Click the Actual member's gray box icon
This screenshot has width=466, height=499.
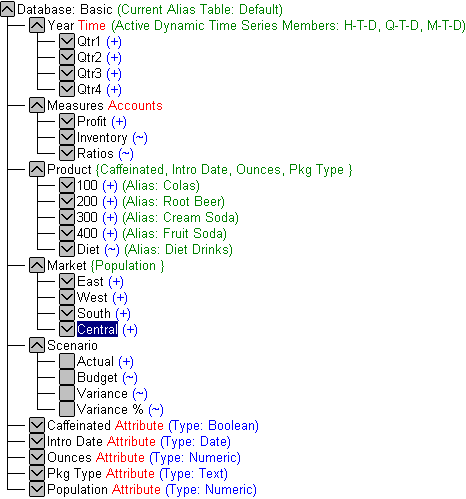(67, 361)
